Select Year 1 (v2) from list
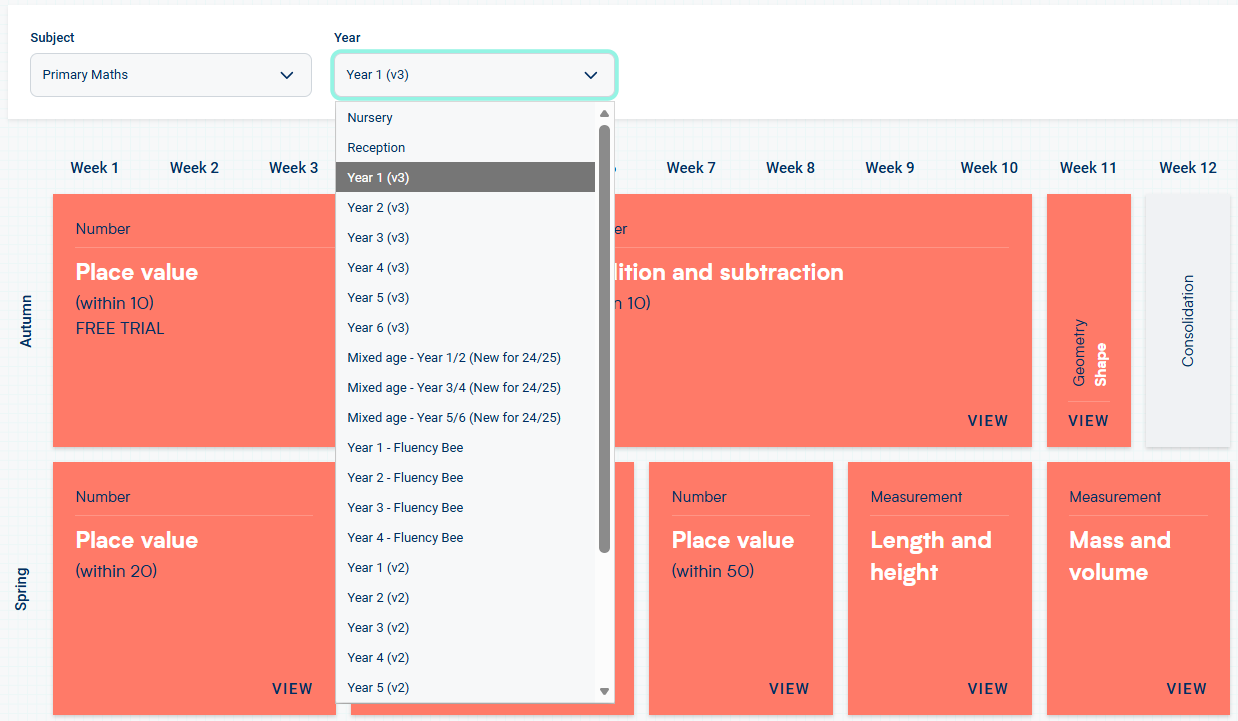Viewport: 1238px width, 721px height. point(378,568)
